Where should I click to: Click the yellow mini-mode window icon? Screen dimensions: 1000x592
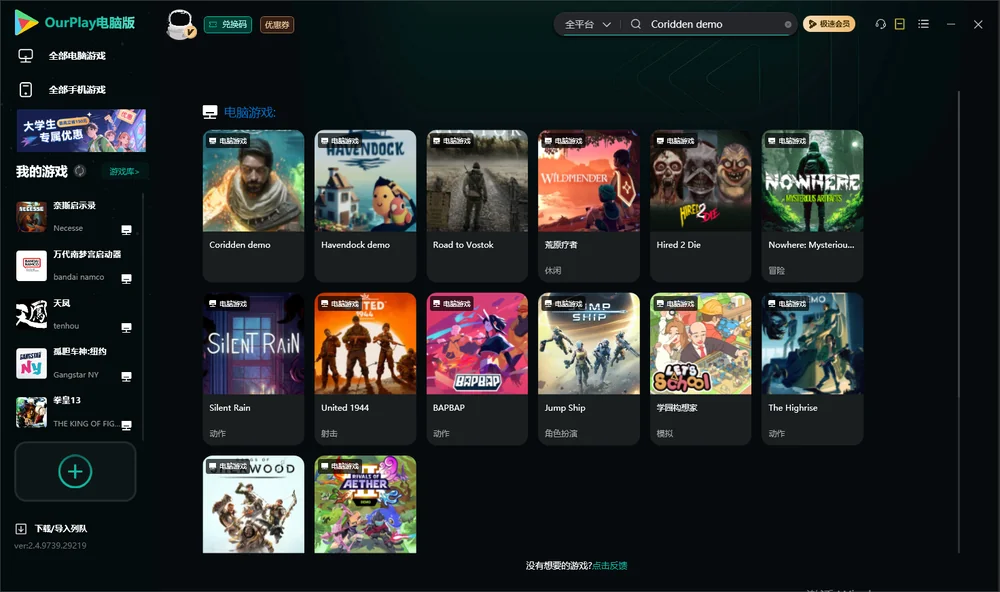click(899, 24)
